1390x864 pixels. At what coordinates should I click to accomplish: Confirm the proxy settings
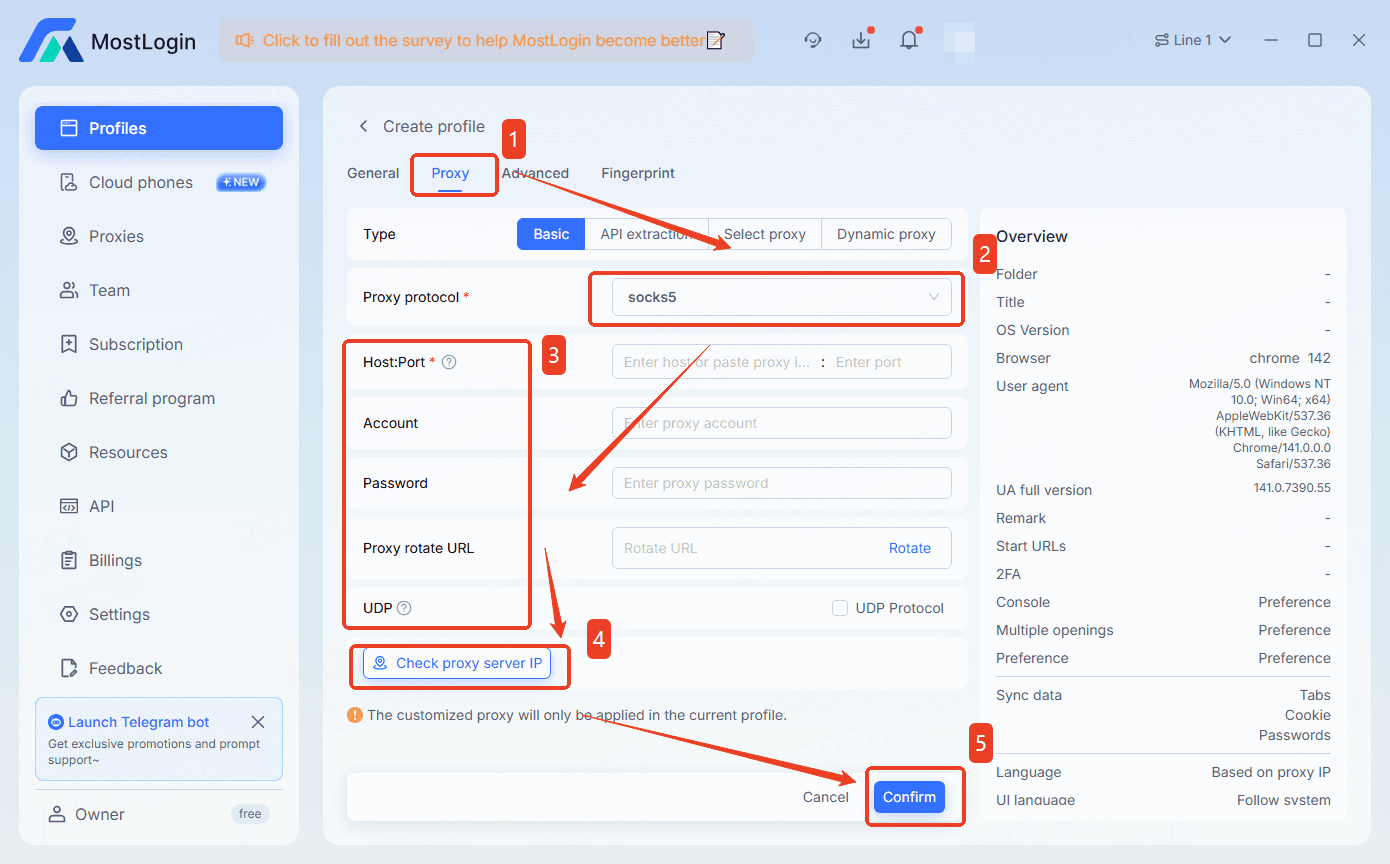pos(909,796)
